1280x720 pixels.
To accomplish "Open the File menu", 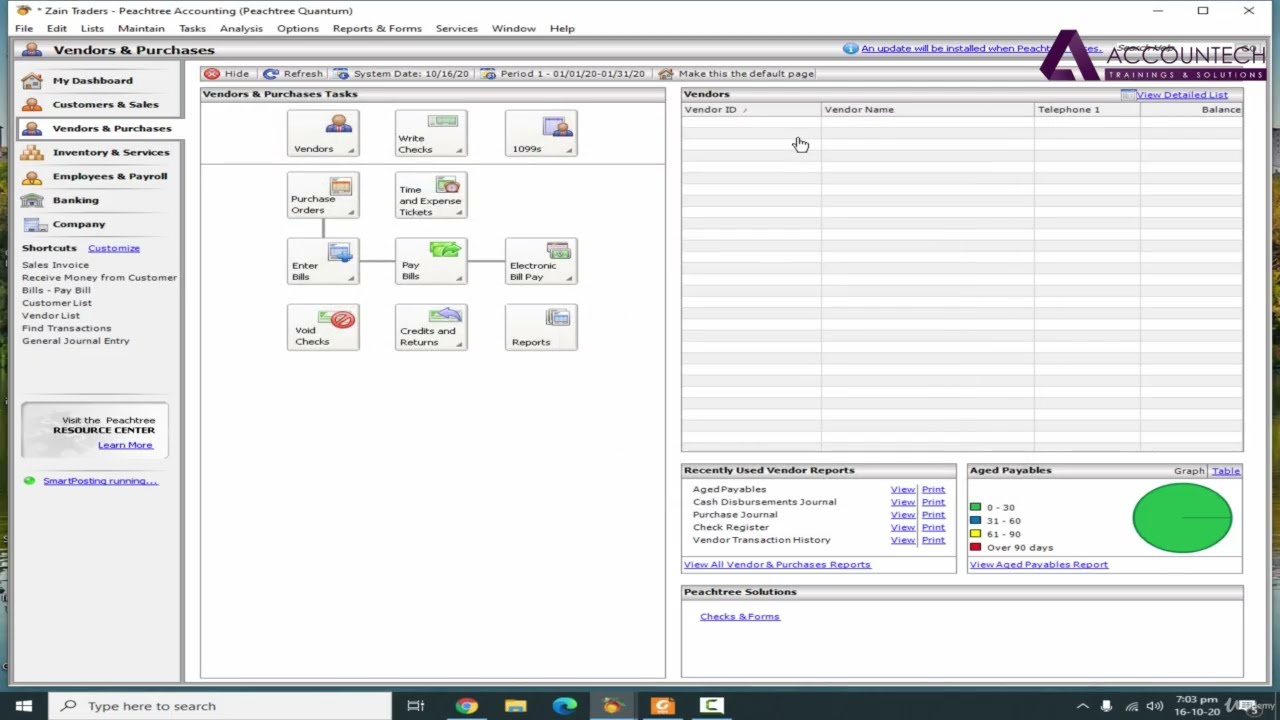I will point(24,28).
